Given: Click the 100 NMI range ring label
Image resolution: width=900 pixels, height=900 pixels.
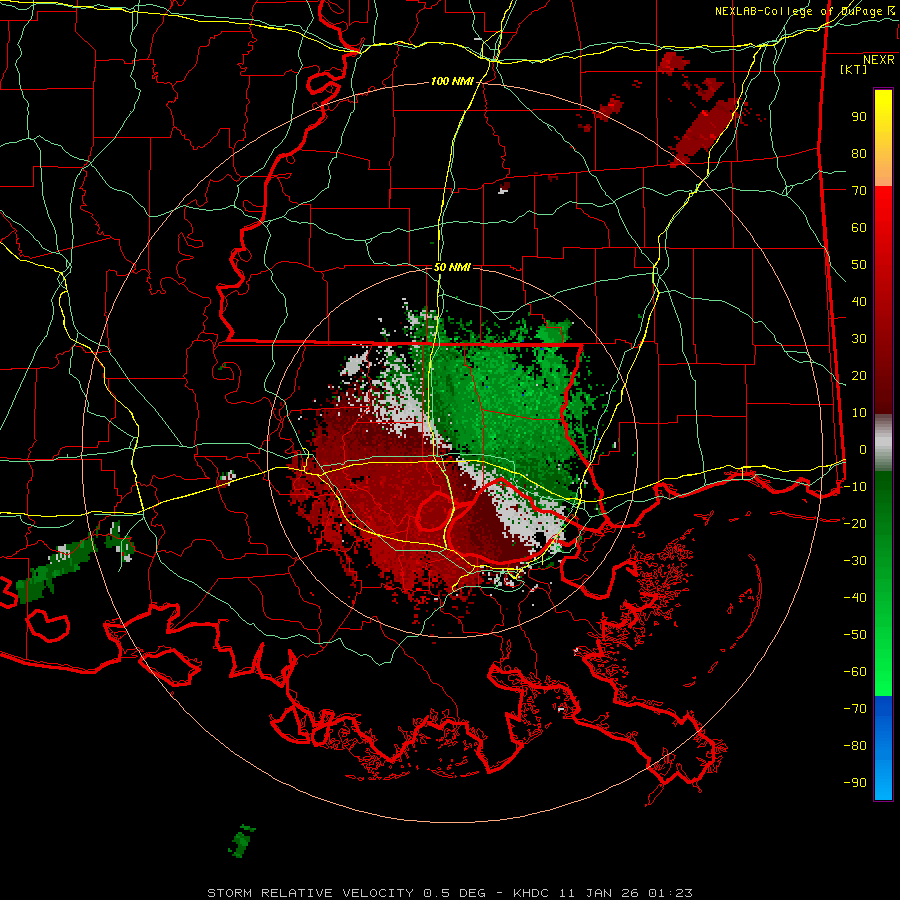Looking at the screenshot, I should [452, 82].
